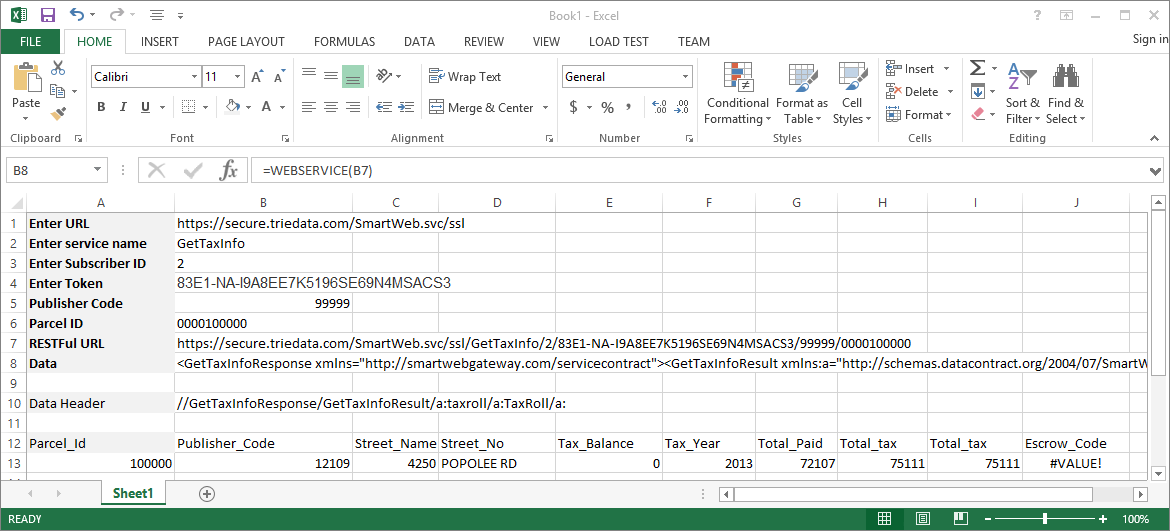Click the Format Painter brush icon
The width and height of the screenshot is (1170, 531).
click(x=58, y=114)
